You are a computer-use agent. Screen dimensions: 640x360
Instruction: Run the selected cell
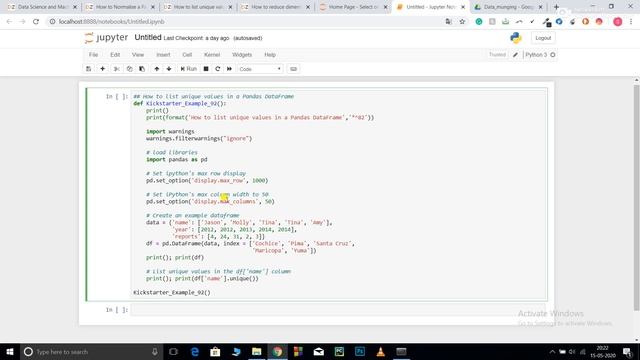[189, 69]
